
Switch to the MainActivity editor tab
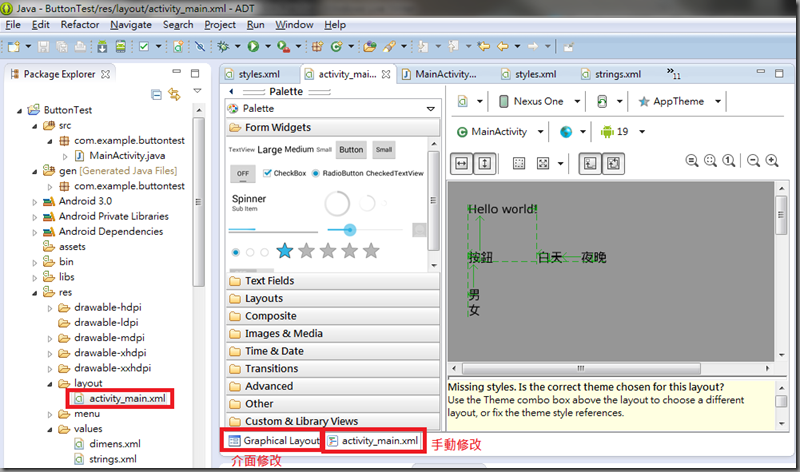click(440, 74)
